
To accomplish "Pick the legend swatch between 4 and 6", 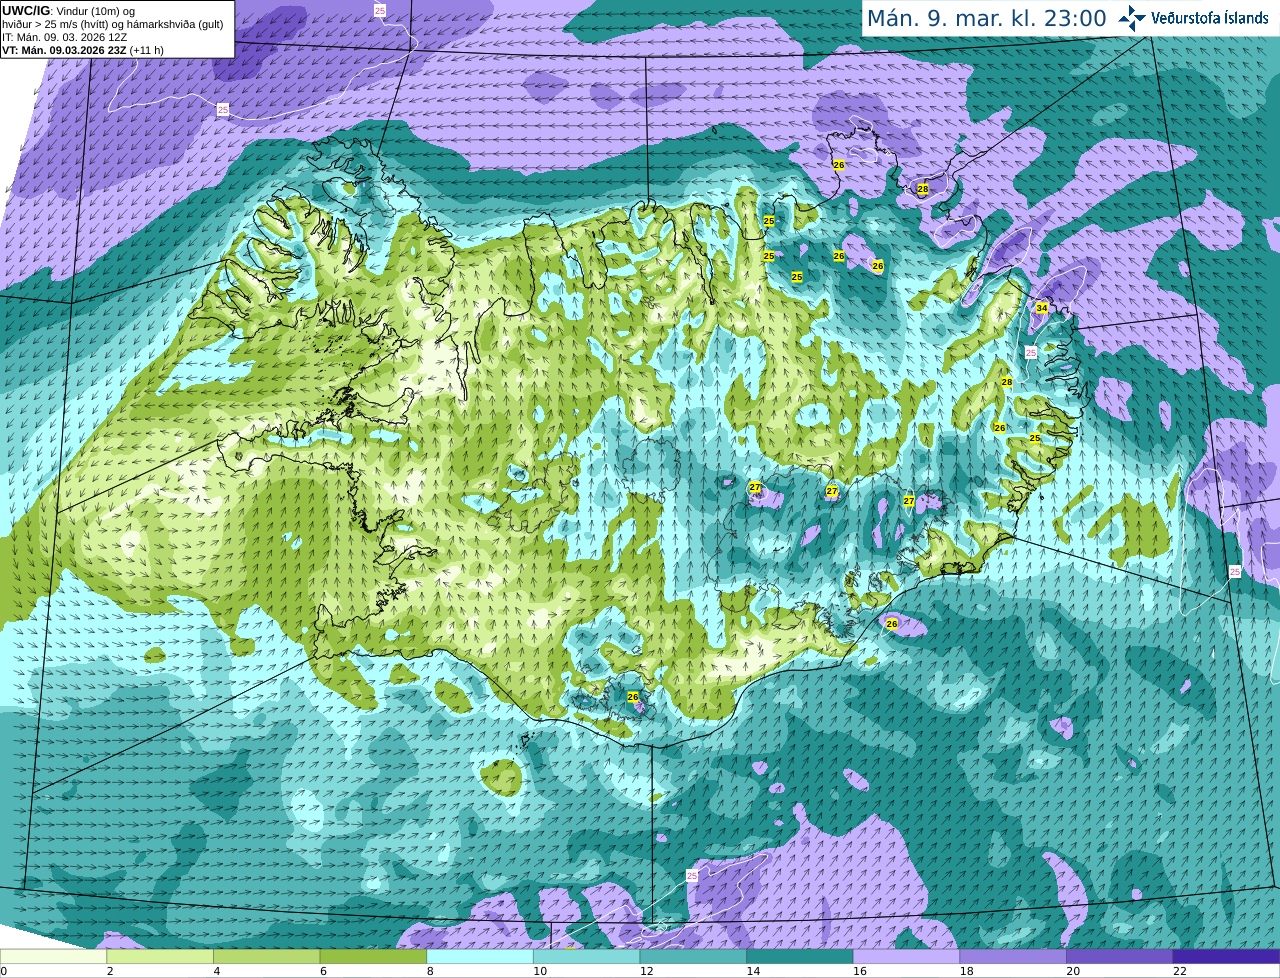I will point(266,957).
